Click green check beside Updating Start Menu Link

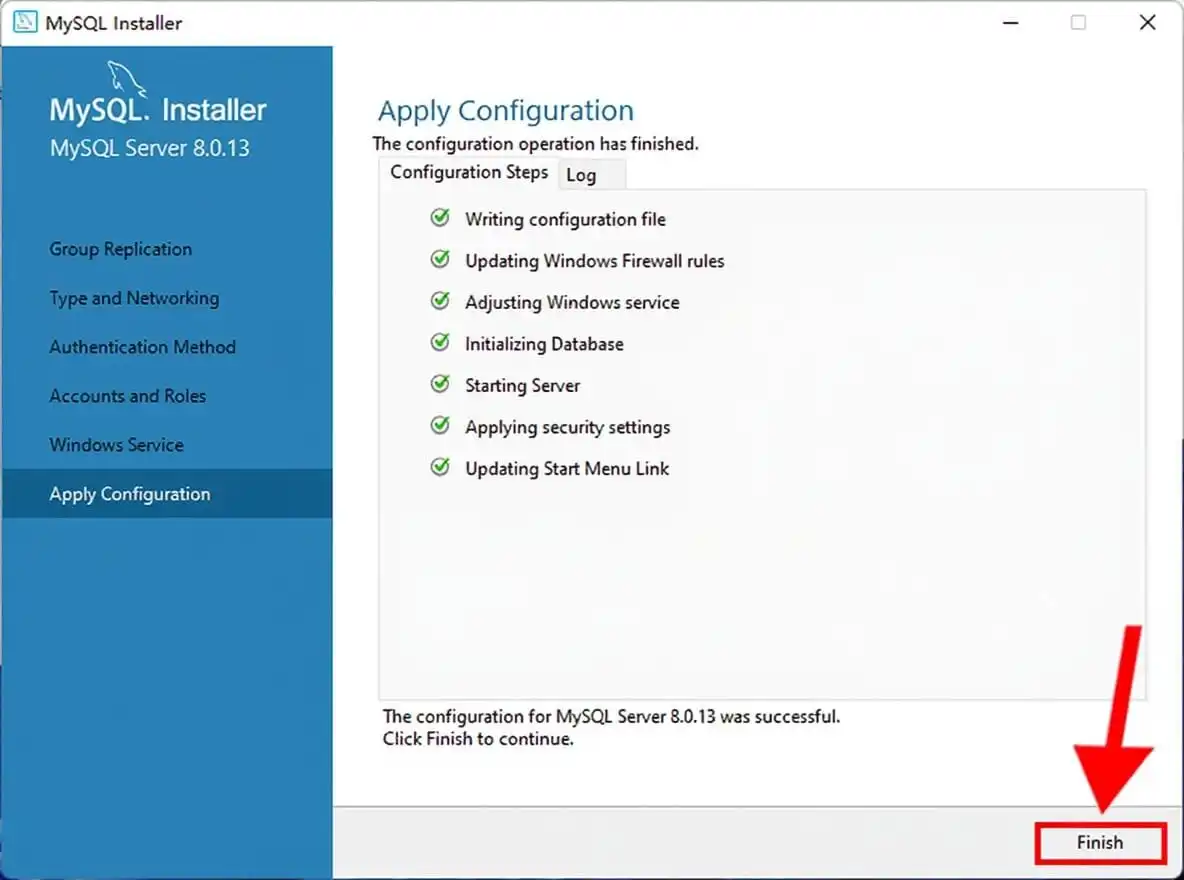tap(440, 468)
